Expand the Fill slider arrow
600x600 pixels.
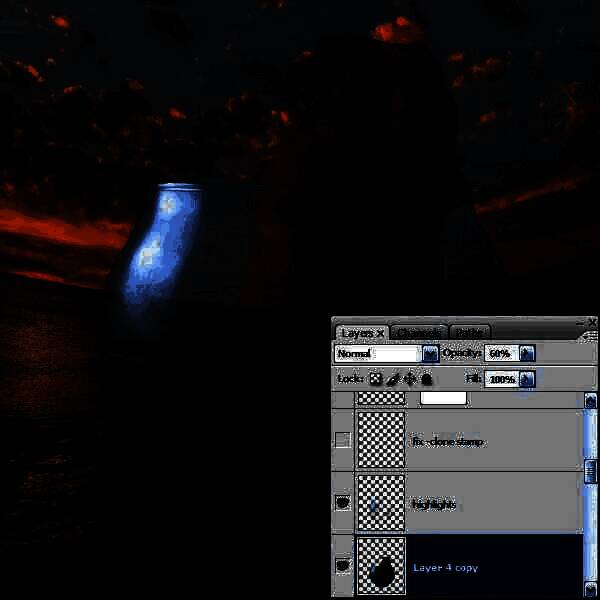click(x=527, y=379)
